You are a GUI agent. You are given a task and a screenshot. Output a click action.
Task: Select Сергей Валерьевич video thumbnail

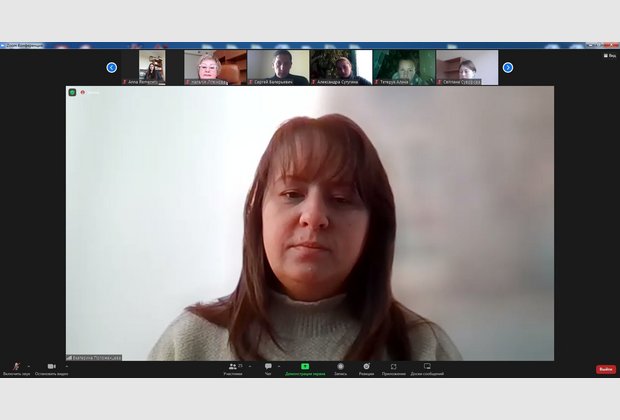click(x=278, y=67)
